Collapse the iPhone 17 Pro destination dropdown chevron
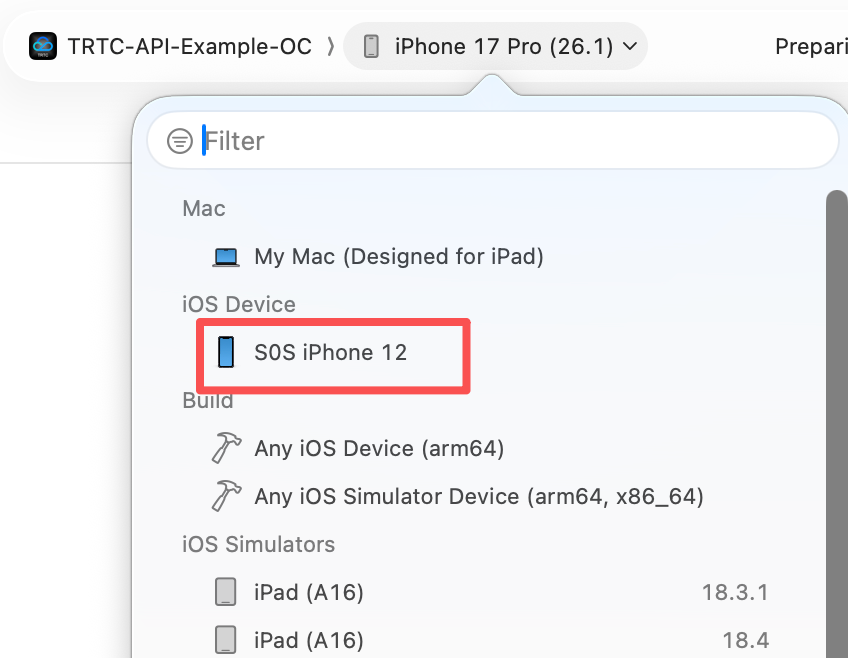This screenshot has width=848, height=658. coord(630,46)
